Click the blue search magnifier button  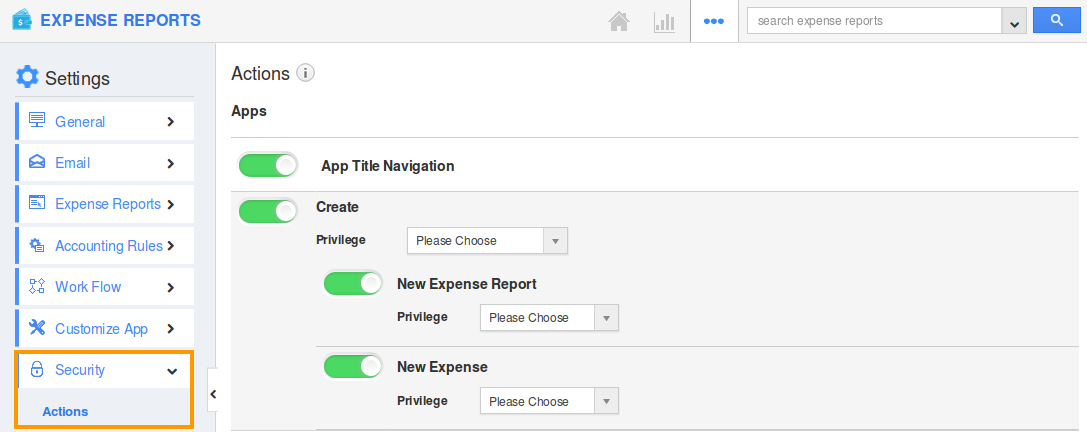(x=1056, y=21)
